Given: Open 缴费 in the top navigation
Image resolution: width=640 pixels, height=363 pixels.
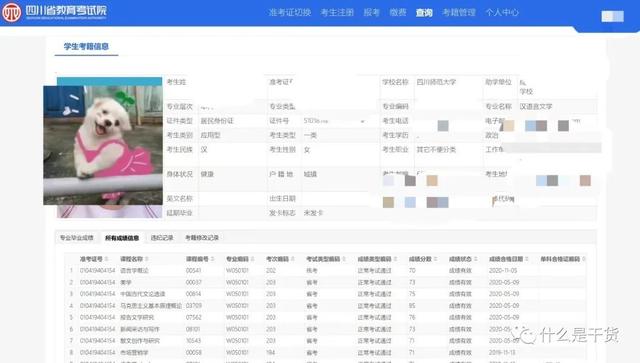Looking at the screenshot, I should tap(398, 13).
